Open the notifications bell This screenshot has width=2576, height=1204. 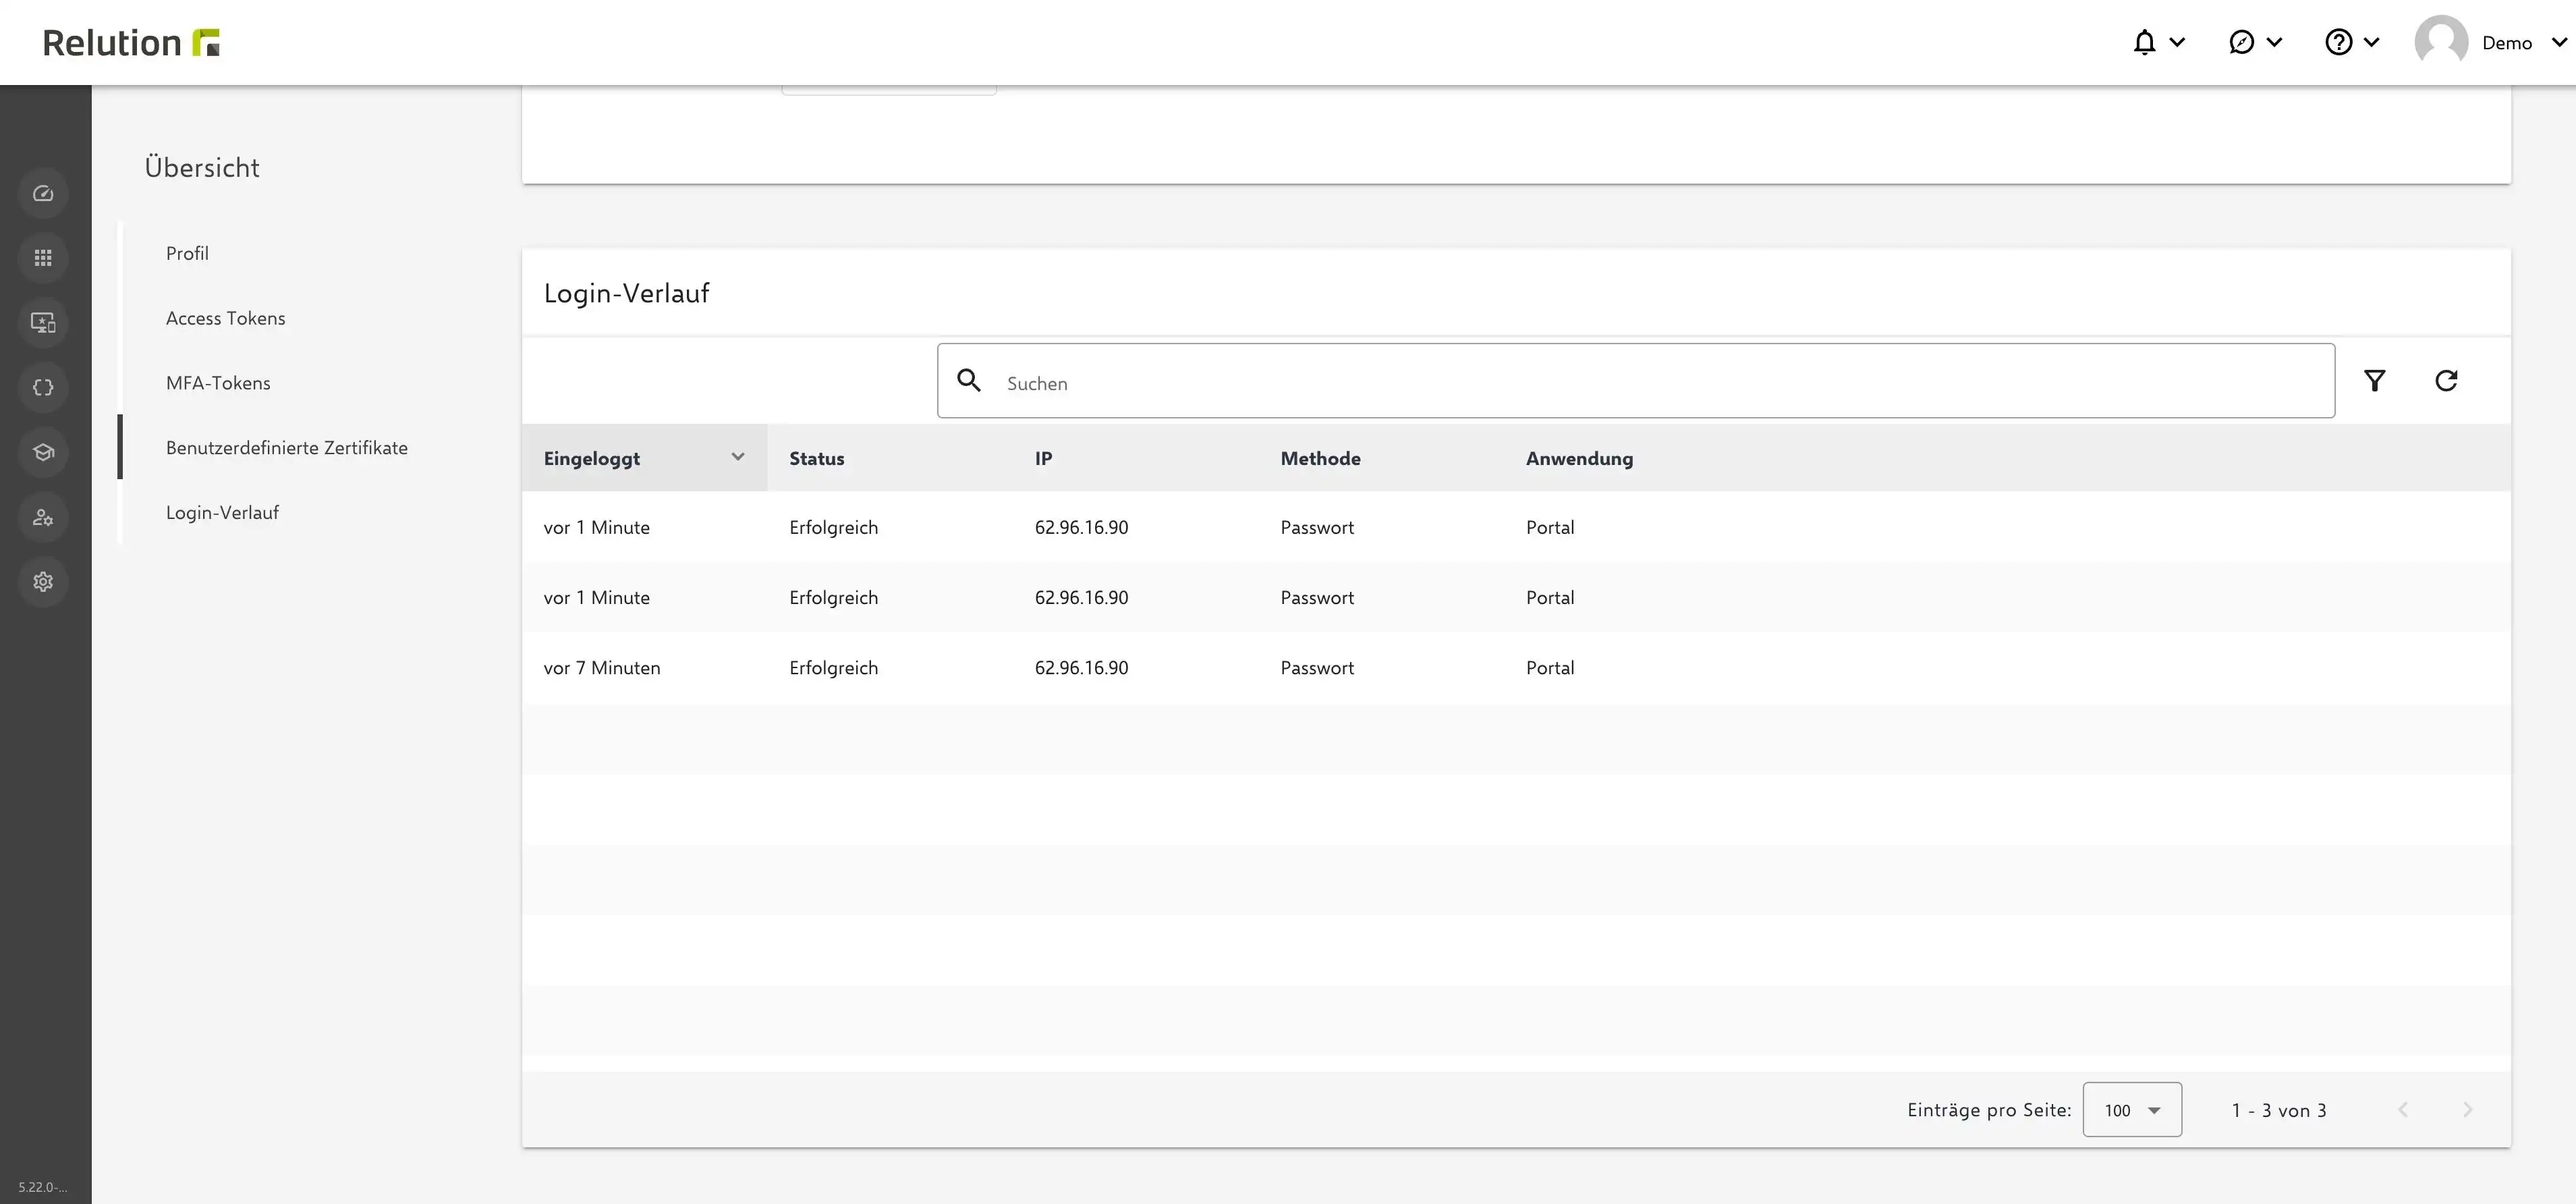pos(2144,42)
